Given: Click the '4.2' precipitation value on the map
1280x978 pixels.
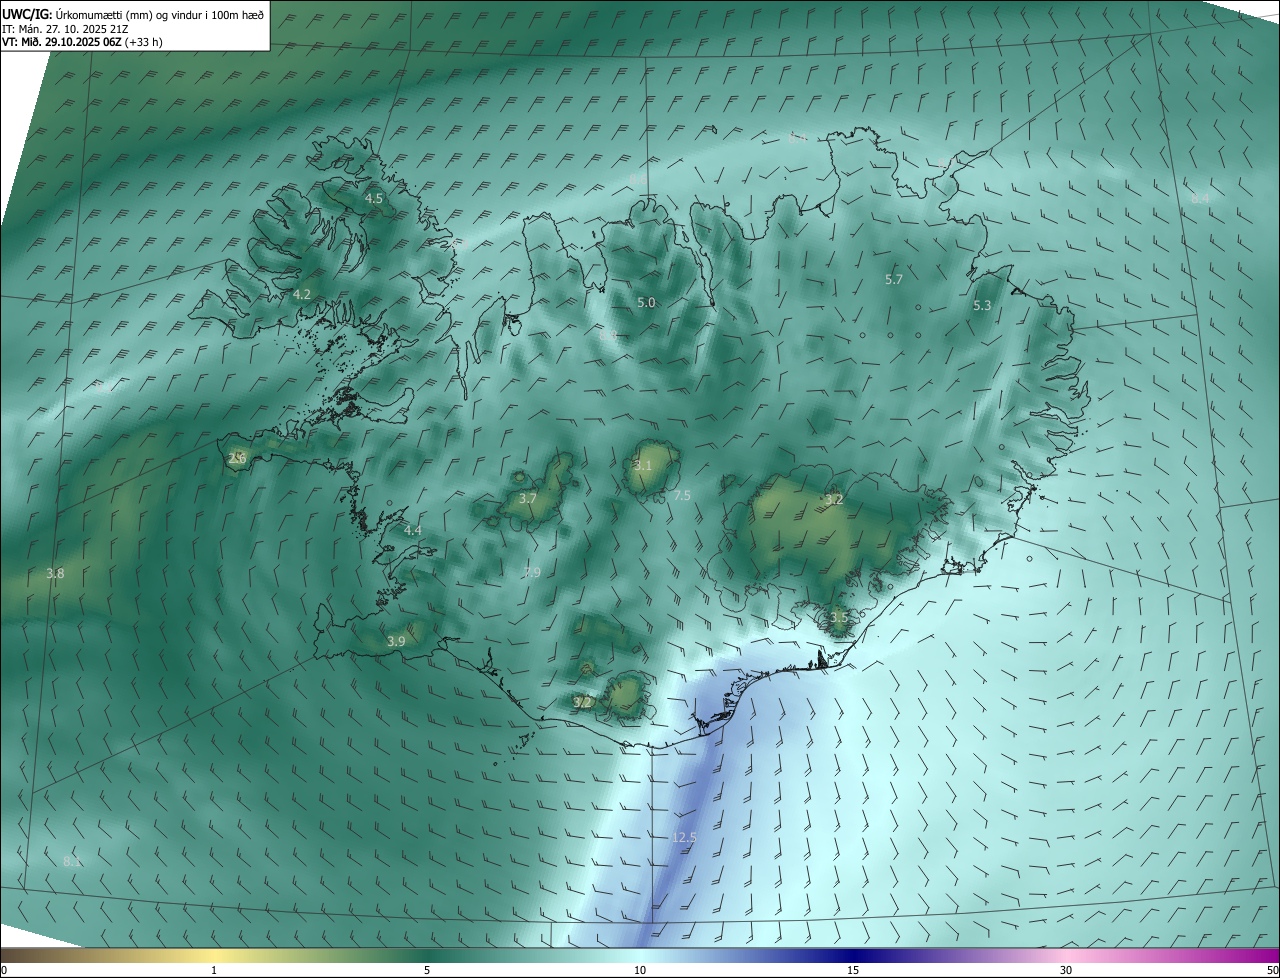Looking at the screenshot, I should (x=302, y=295).
